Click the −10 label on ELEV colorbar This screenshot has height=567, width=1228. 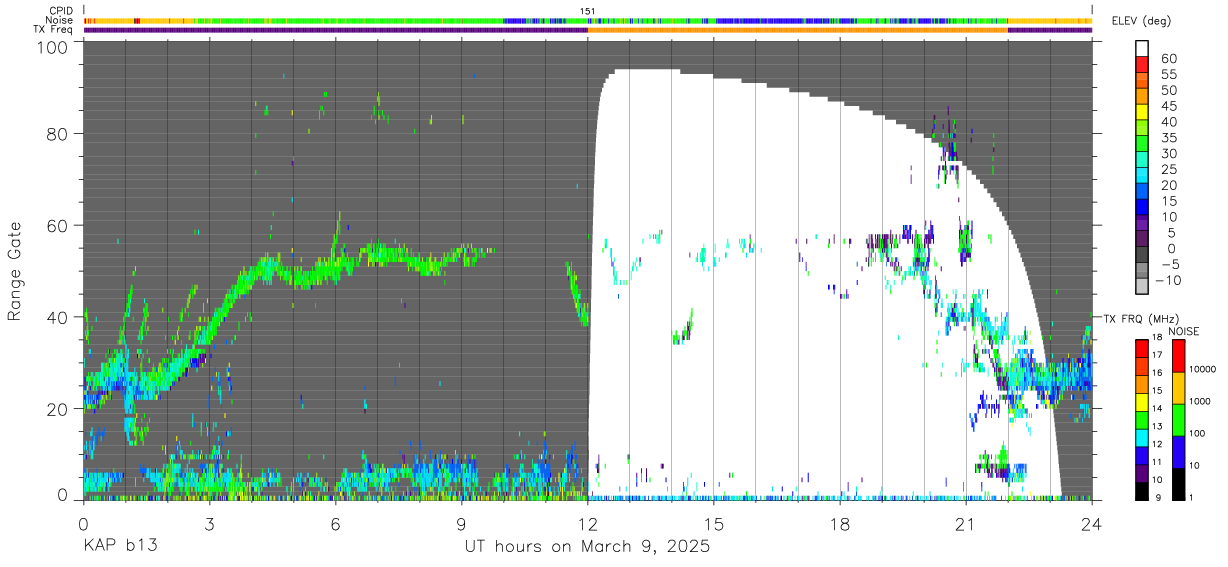pyautogui.click(x=1166, y=280)
